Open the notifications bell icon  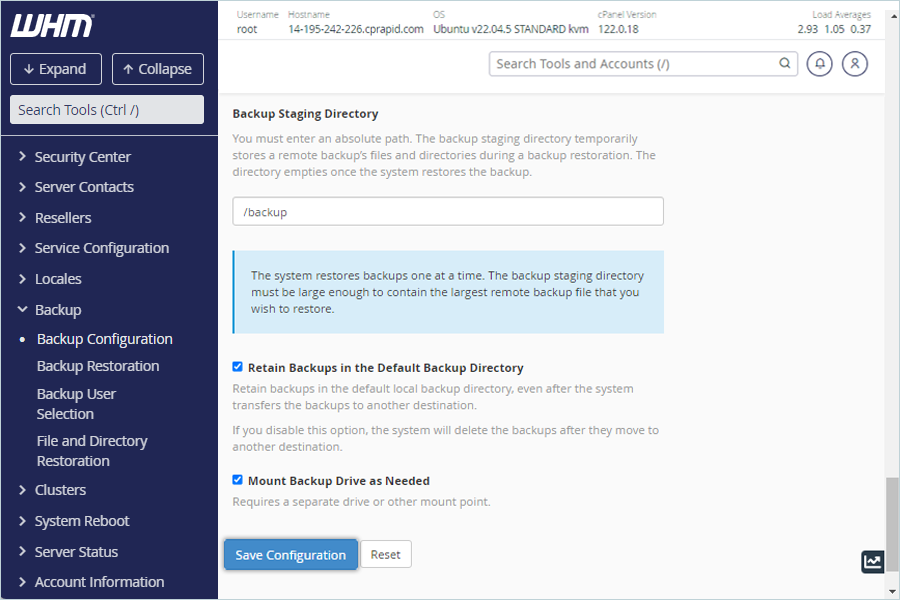(820, 64)
